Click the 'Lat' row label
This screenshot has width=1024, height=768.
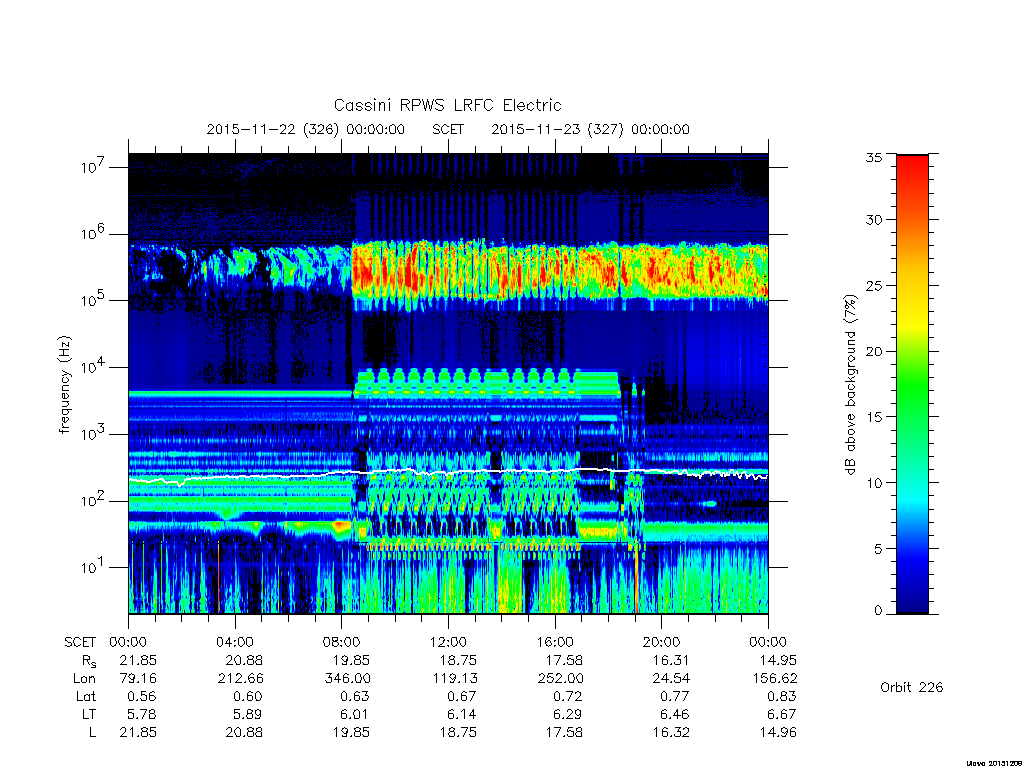click(86, 696)
